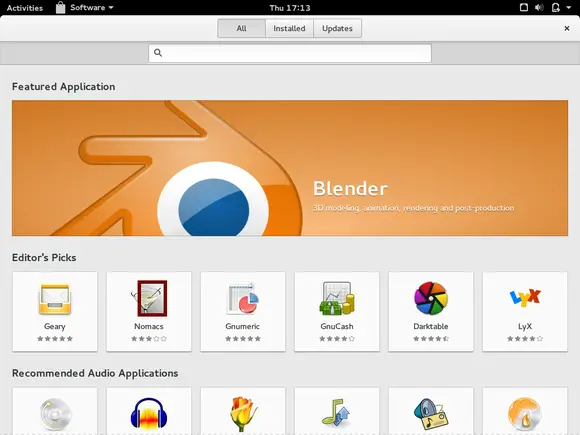Select the speaker and music tag app

point(431,414)
